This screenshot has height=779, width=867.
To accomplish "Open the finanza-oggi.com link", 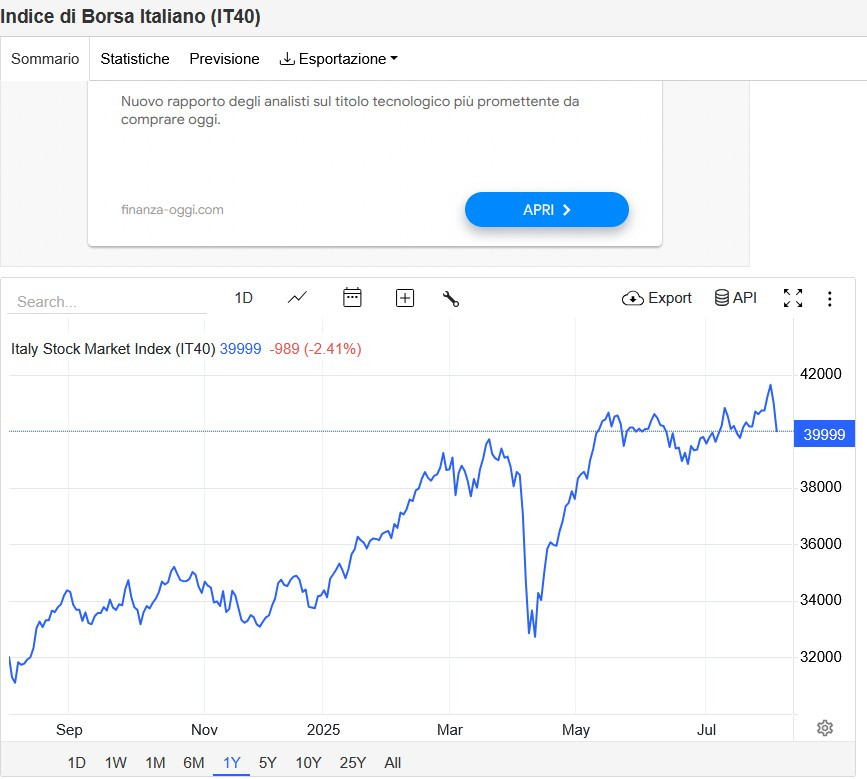I will coord(172,210).
